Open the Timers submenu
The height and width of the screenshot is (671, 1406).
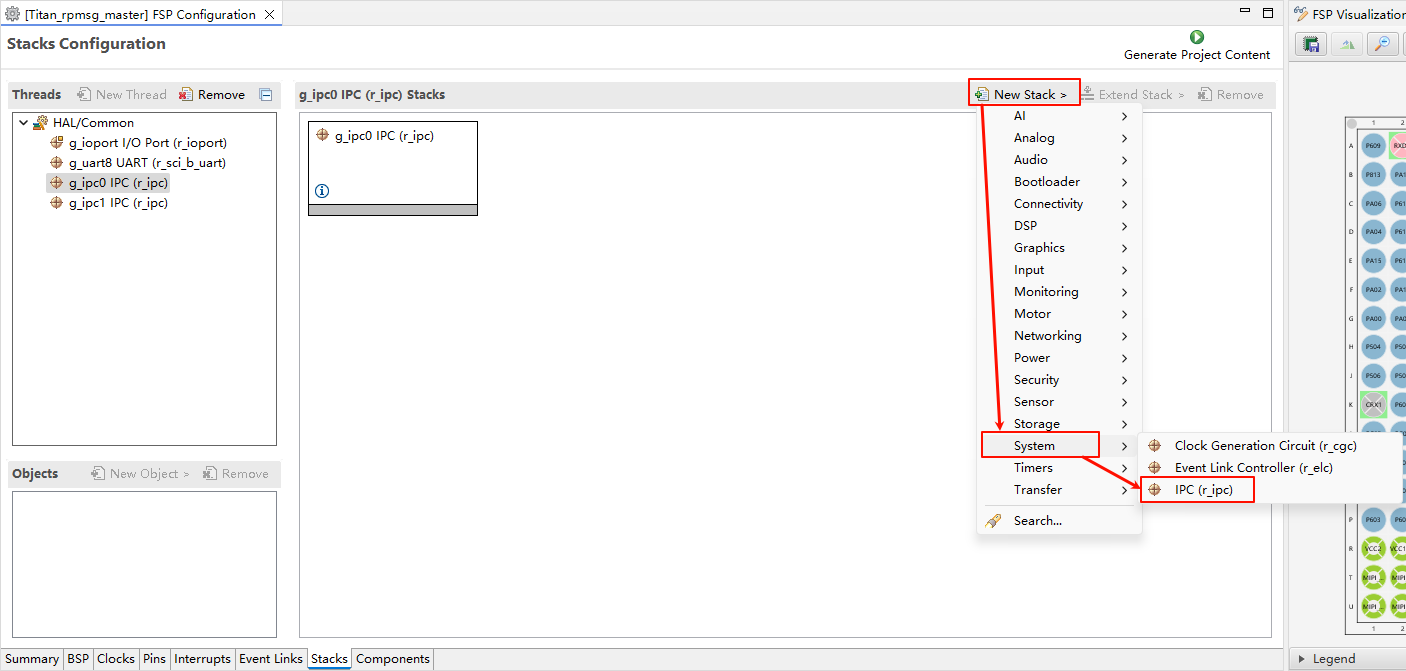click(1033, 468)
